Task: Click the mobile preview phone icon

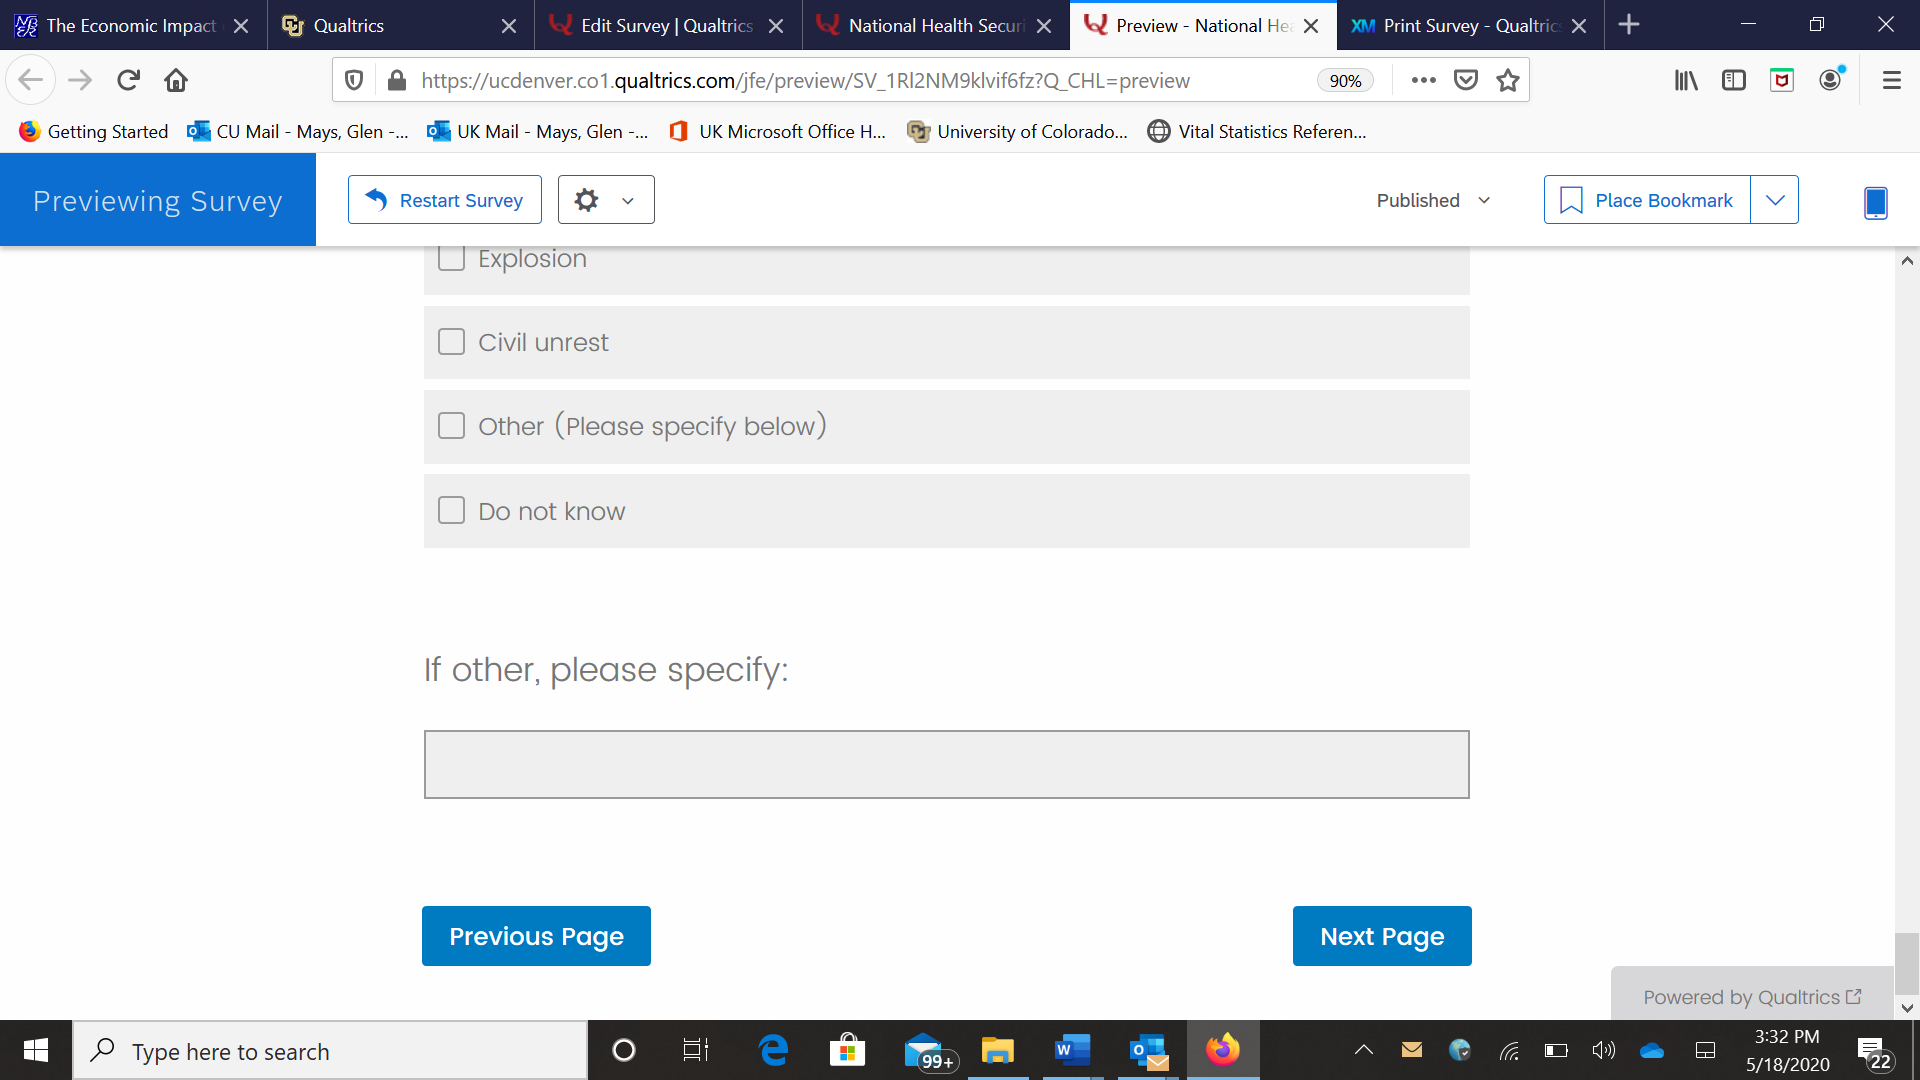Action: (1875, 202)
